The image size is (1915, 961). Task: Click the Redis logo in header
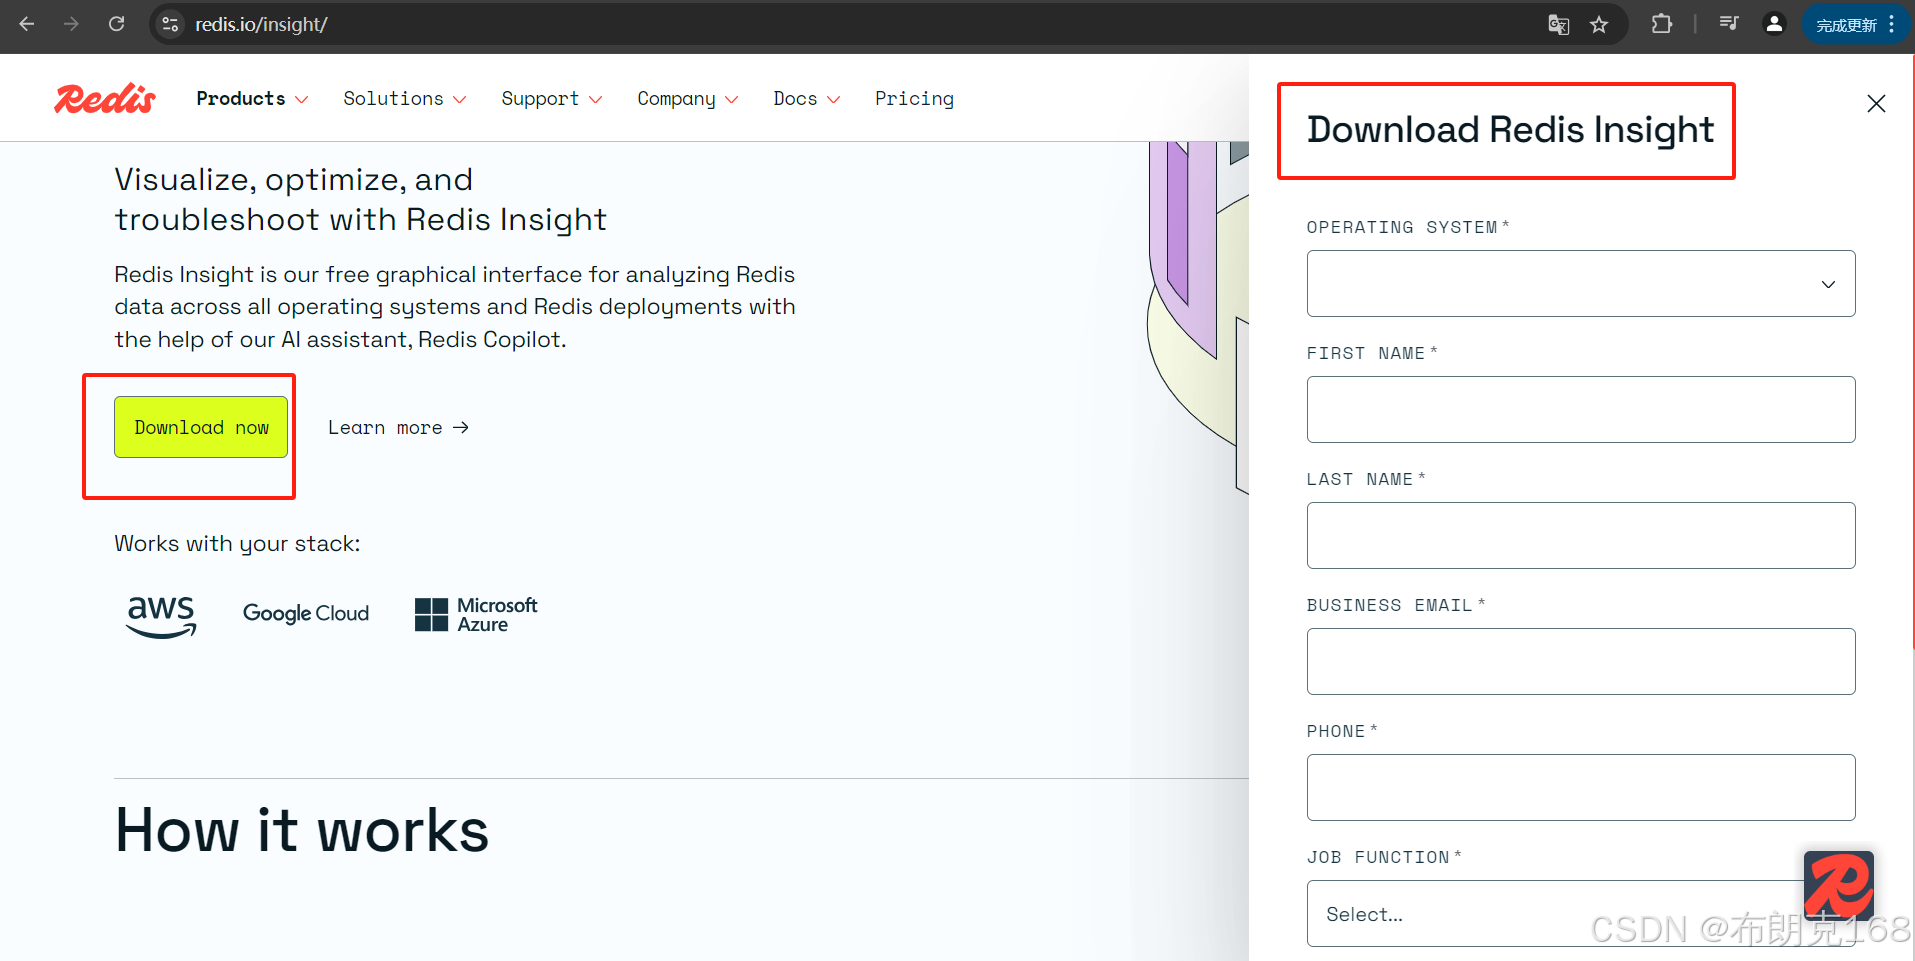pos(105,98)
